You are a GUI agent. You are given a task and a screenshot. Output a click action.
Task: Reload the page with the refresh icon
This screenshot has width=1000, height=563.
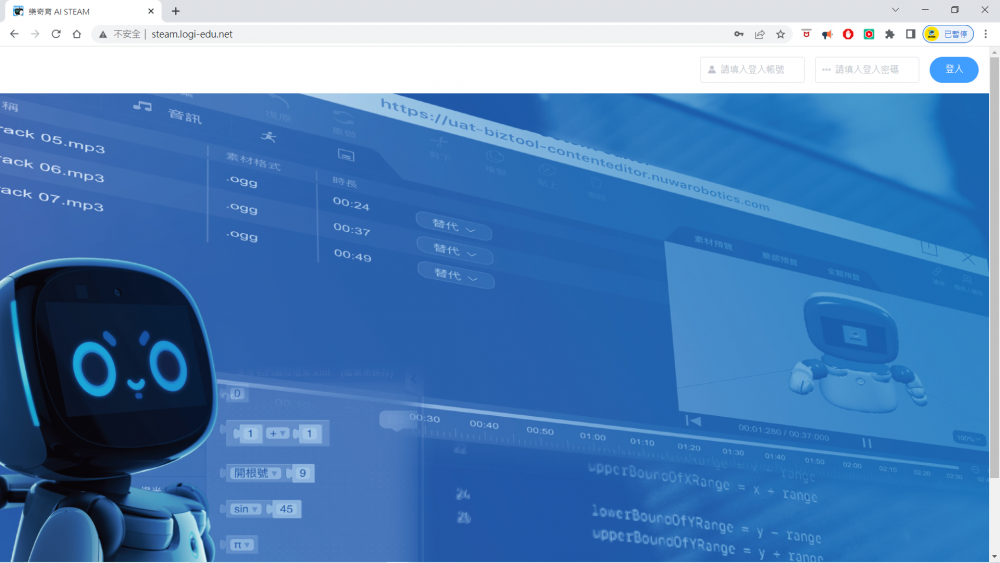click(x=56, y=34)
